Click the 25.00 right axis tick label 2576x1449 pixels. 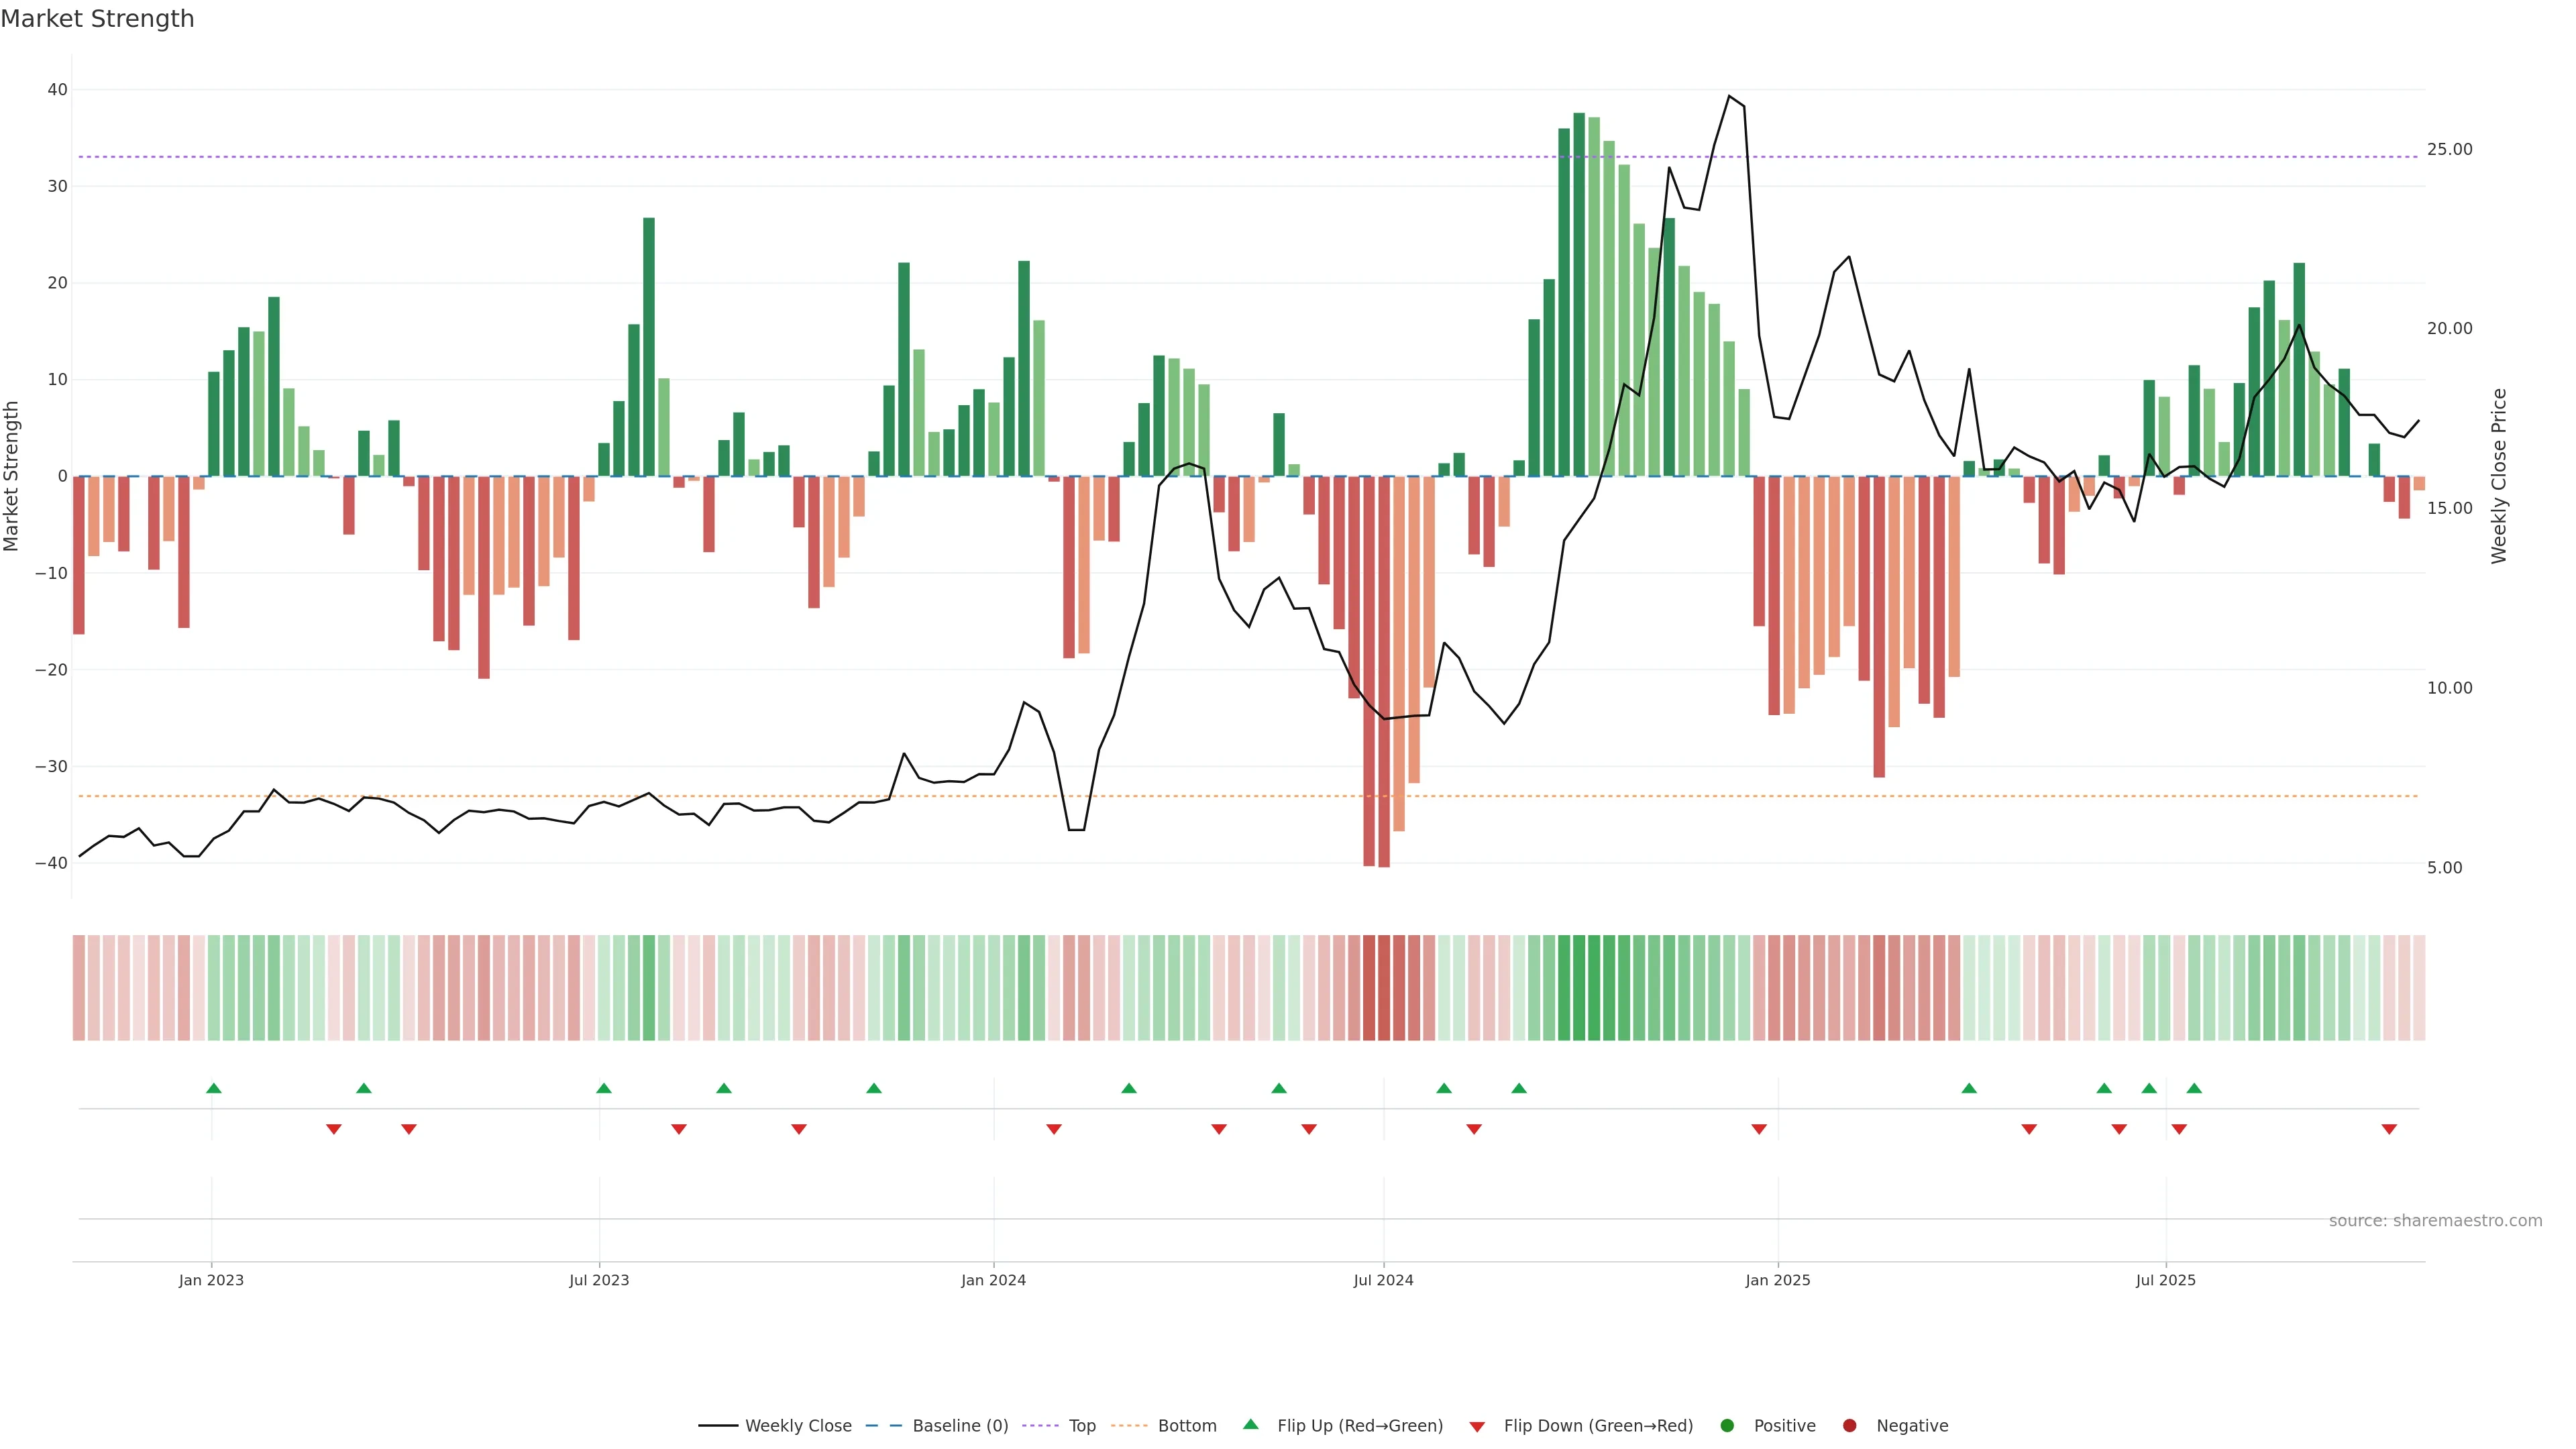click(2449, 150)
